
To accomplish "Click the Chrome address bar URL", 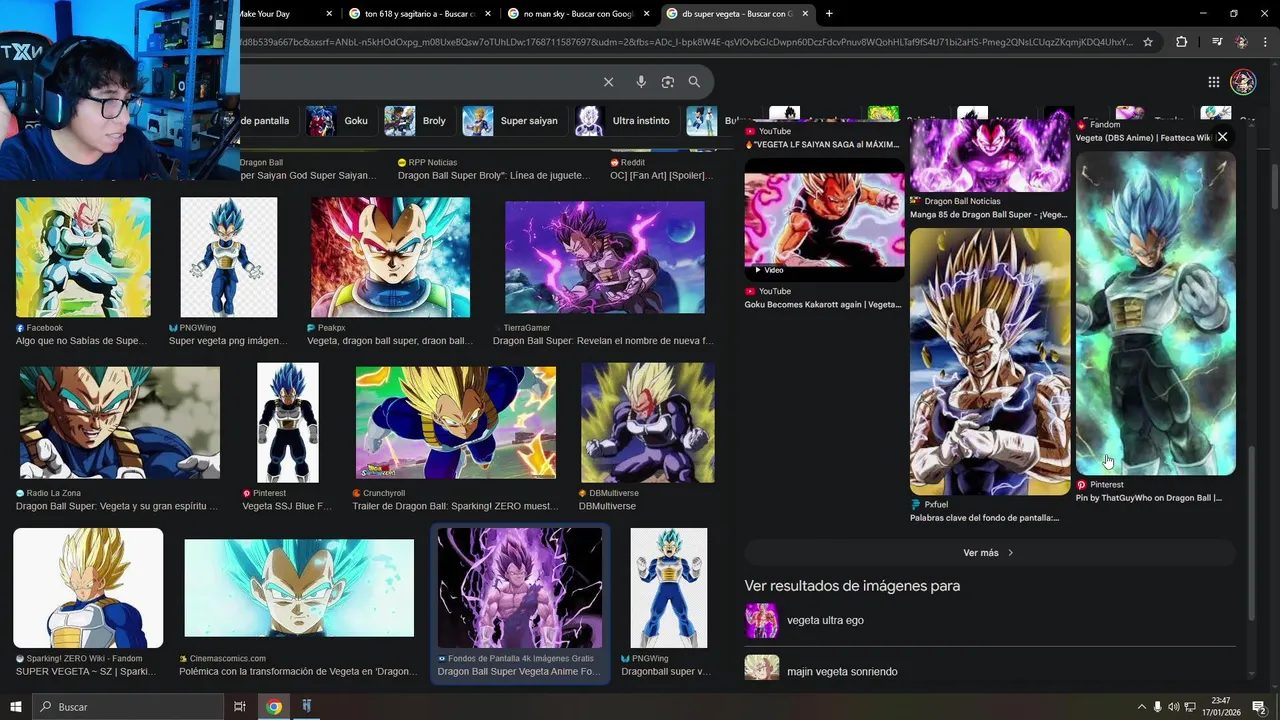I will coord(685,42).
